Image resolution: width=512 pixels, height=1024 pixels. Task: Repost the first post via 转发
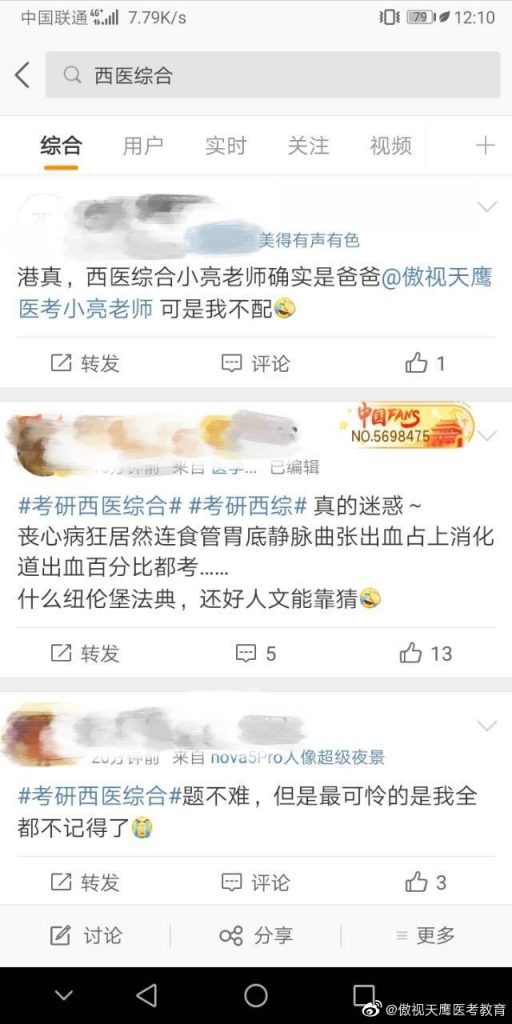tap(86, 362)
